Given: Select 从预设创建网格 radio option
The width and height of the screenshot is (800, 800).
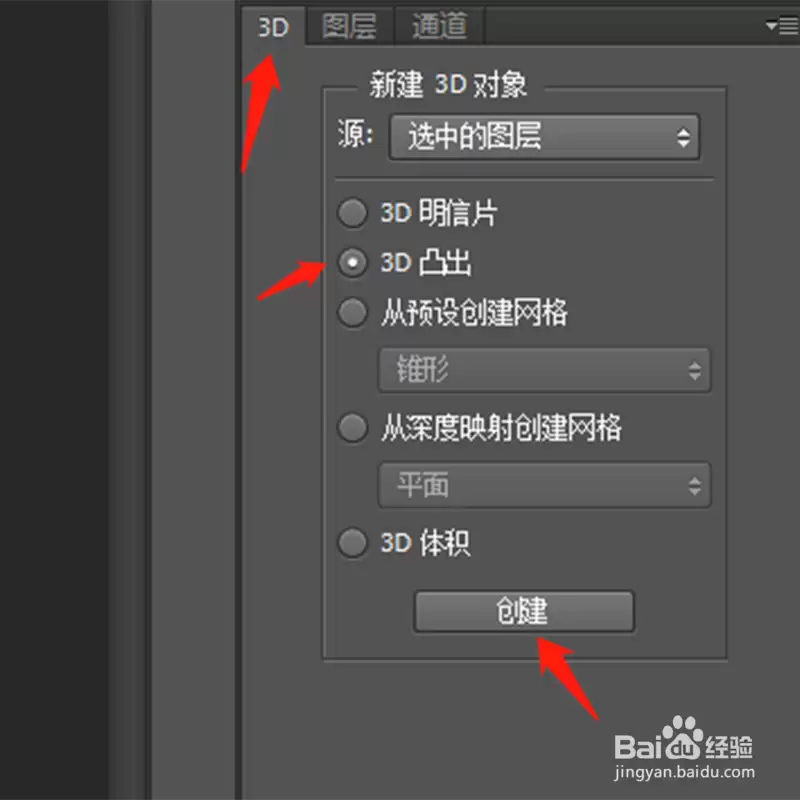Looking at the screenshot, I should pos(352,312).
